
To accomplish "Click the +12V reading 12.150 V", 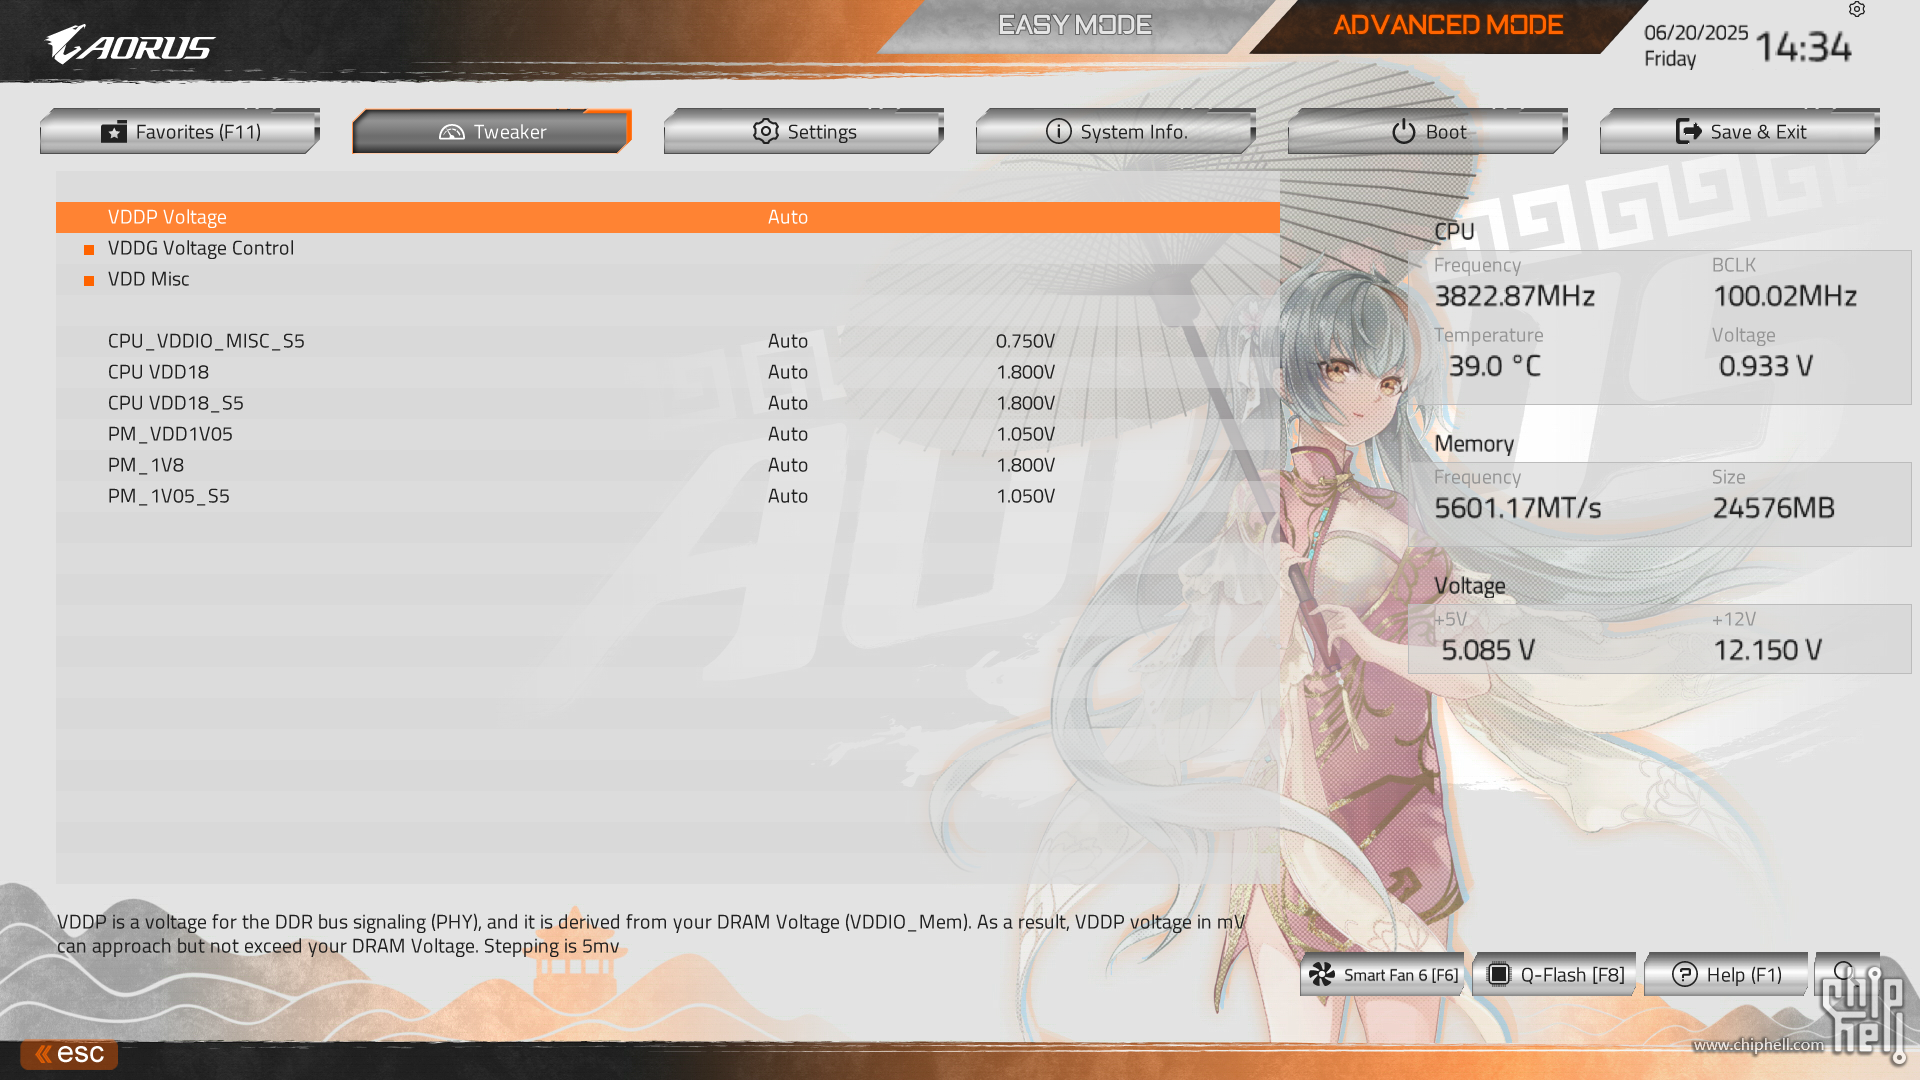I will [x=1768, y=650].
